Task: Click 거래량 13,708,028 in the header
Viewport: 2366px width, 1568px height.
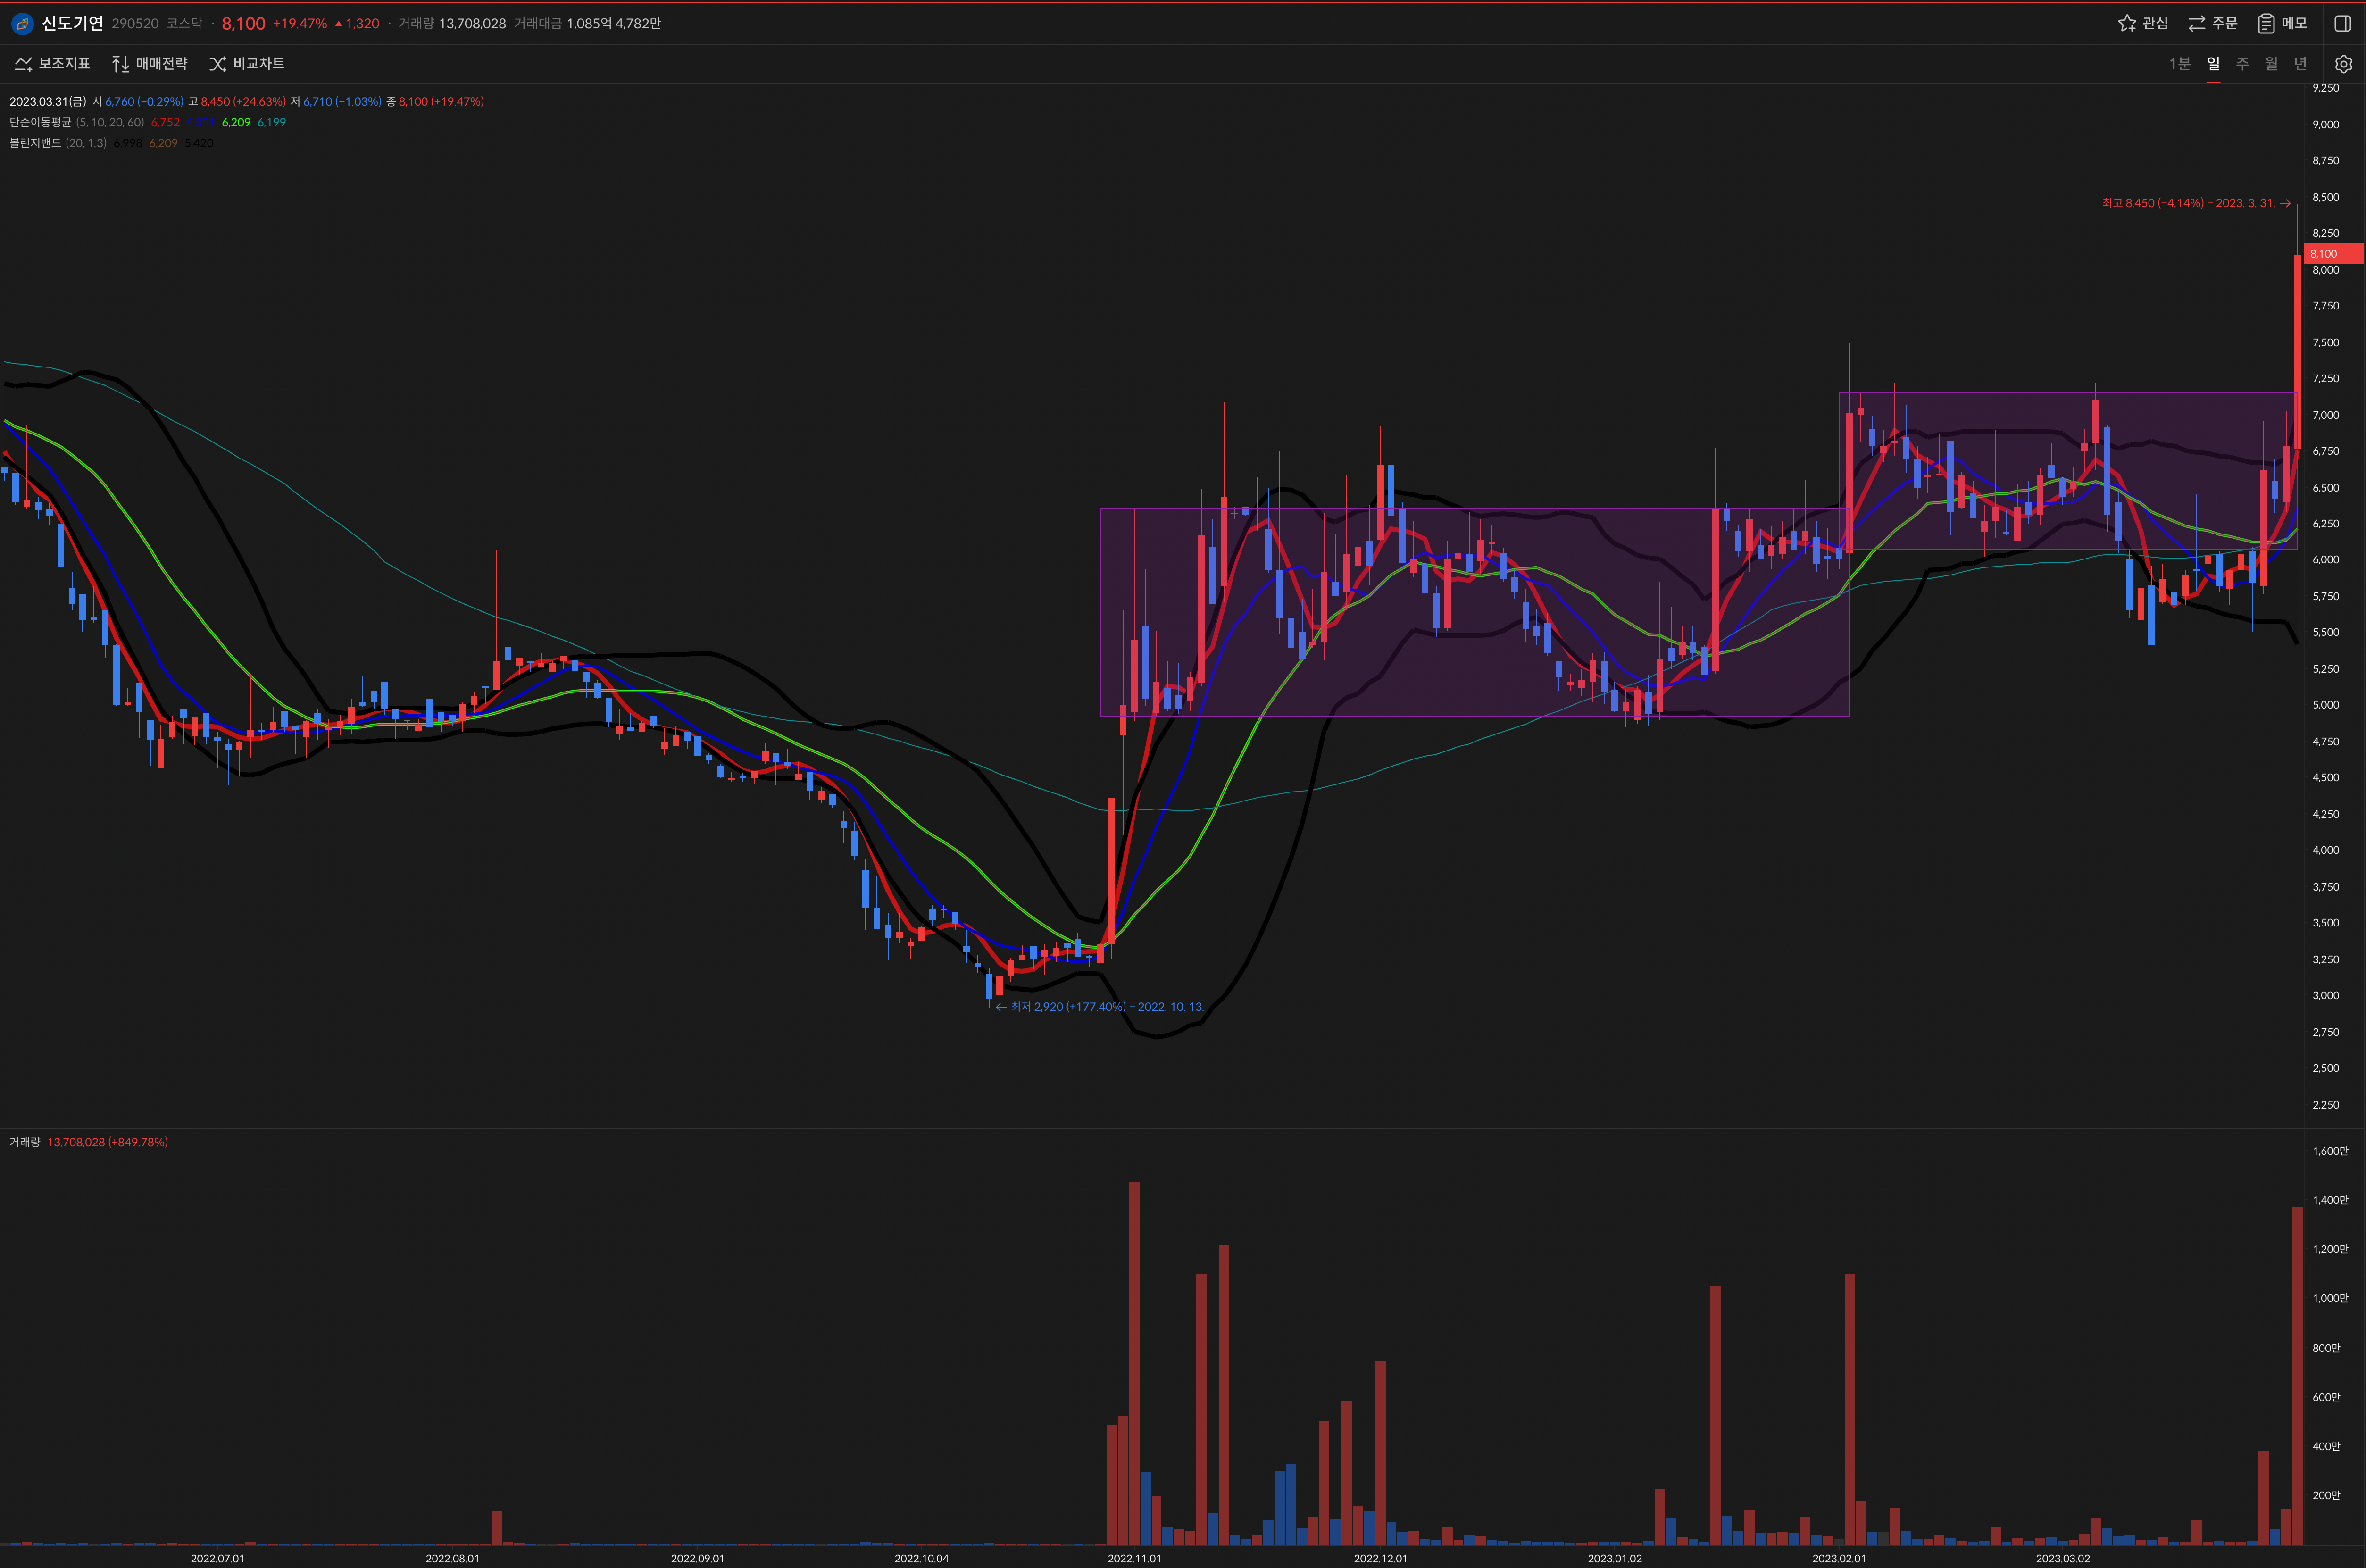Action: click(452, 23)
